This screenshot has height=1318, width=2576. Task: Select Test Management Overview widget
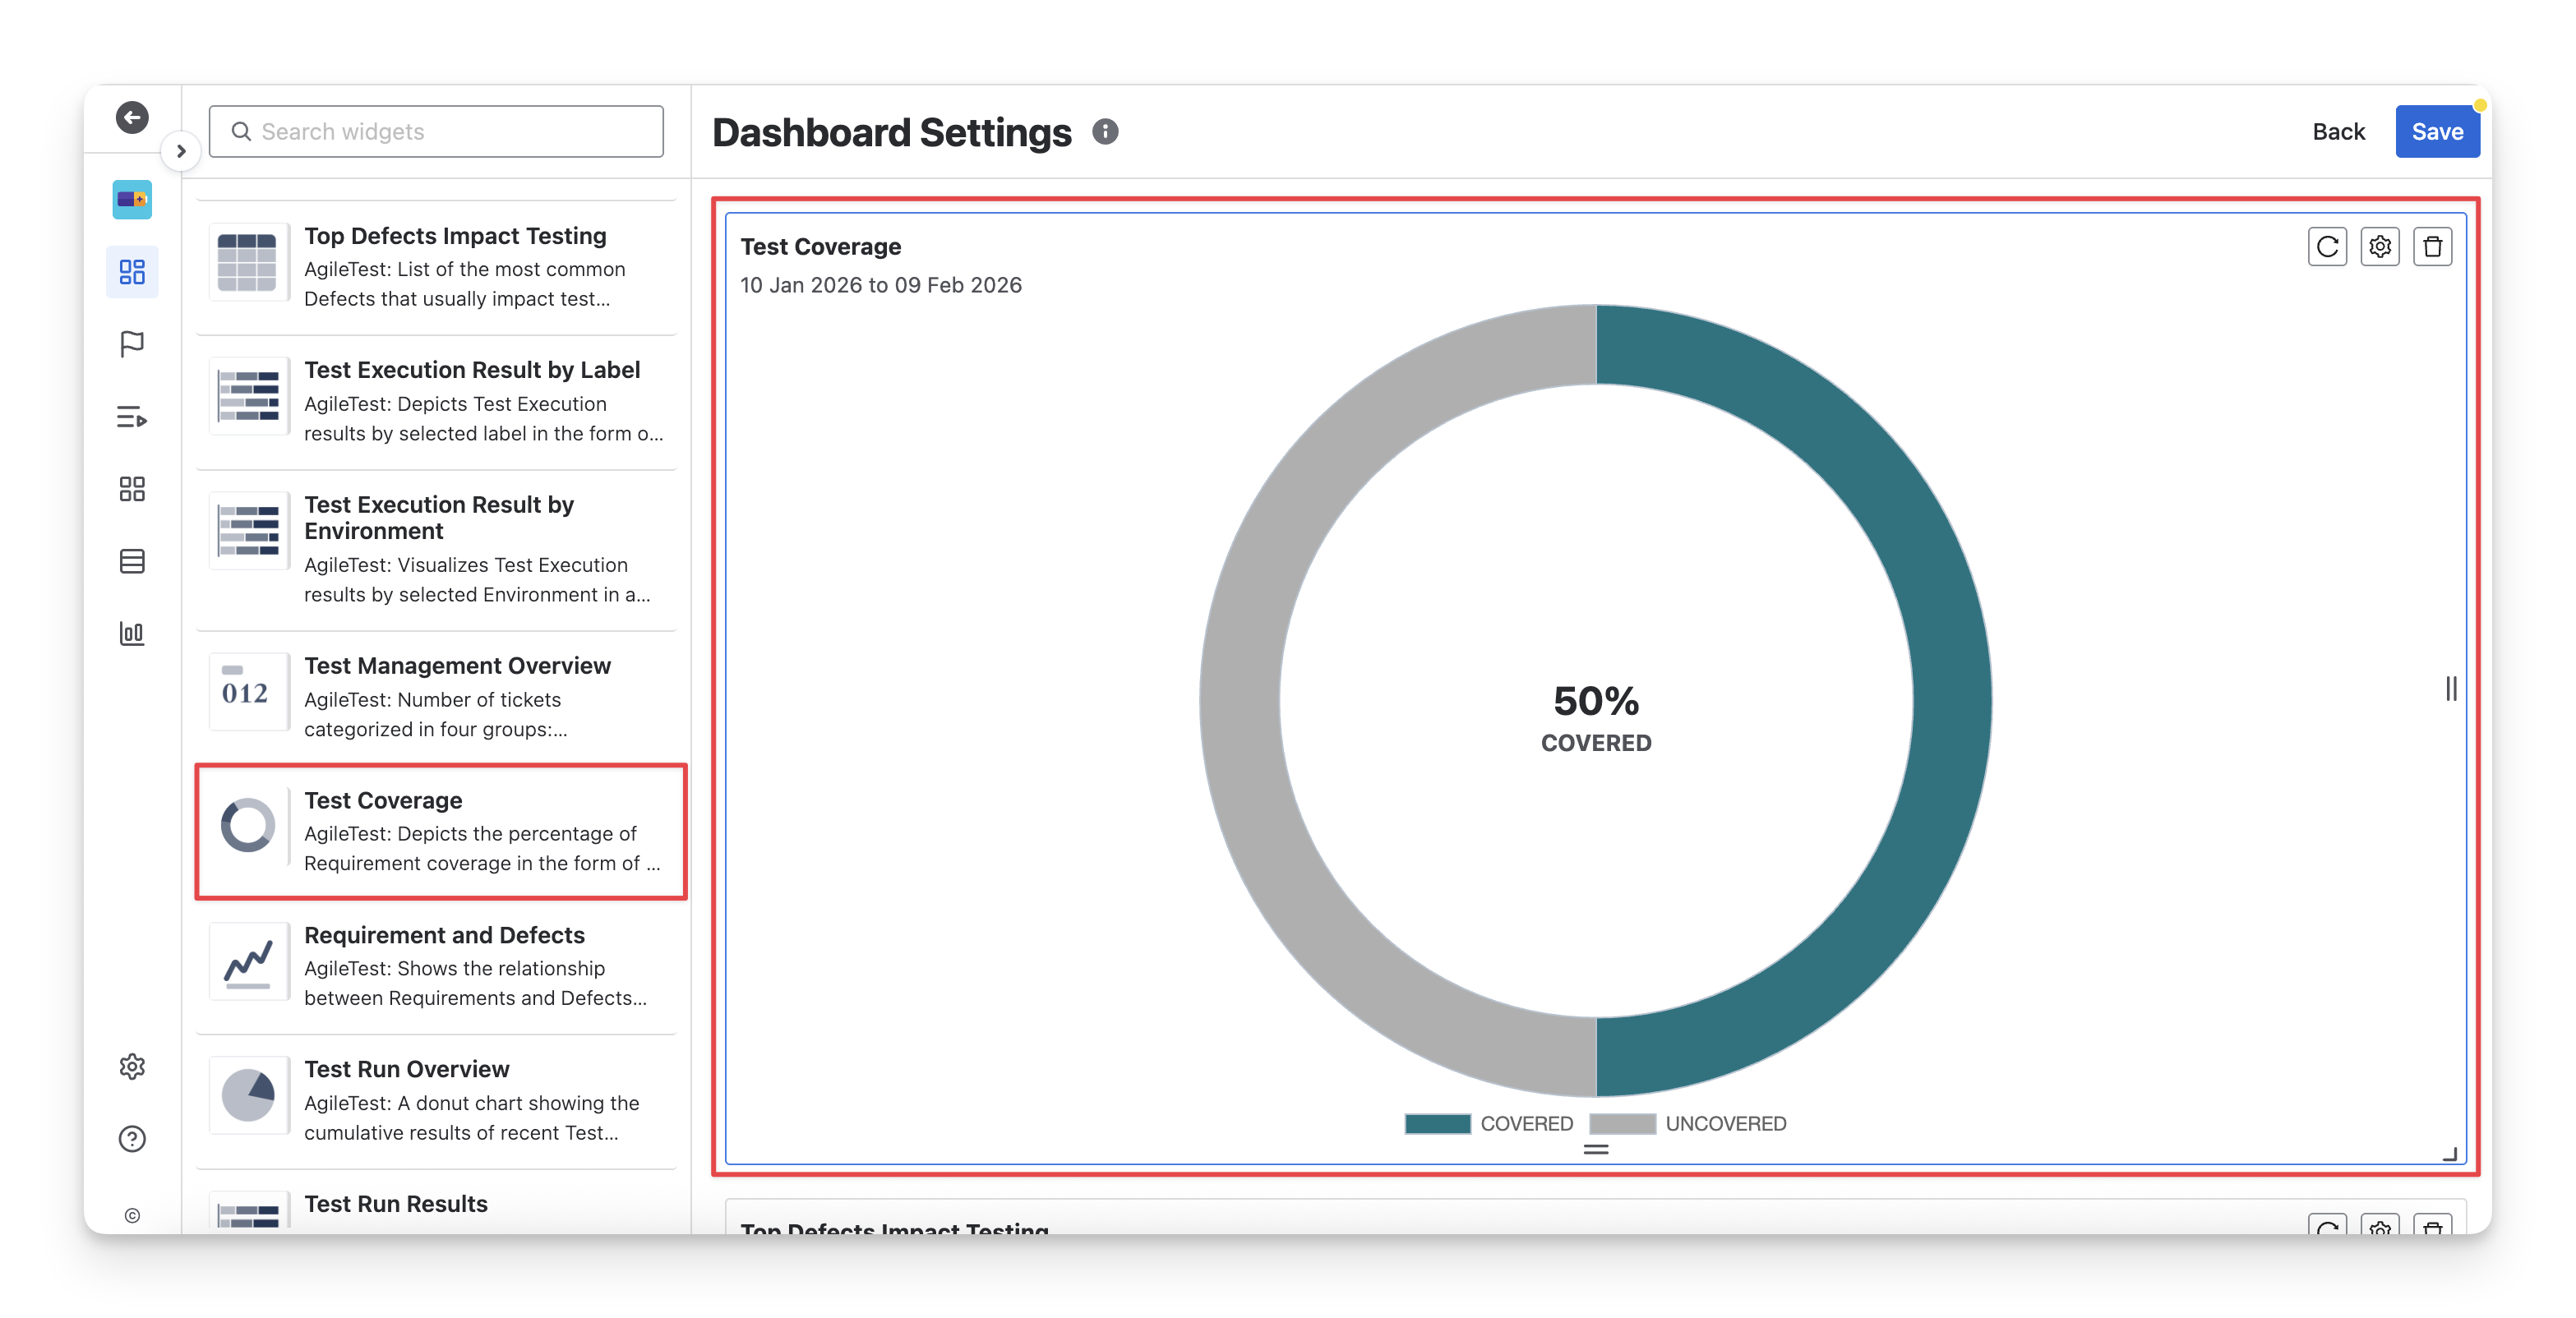tap(441, 696)
